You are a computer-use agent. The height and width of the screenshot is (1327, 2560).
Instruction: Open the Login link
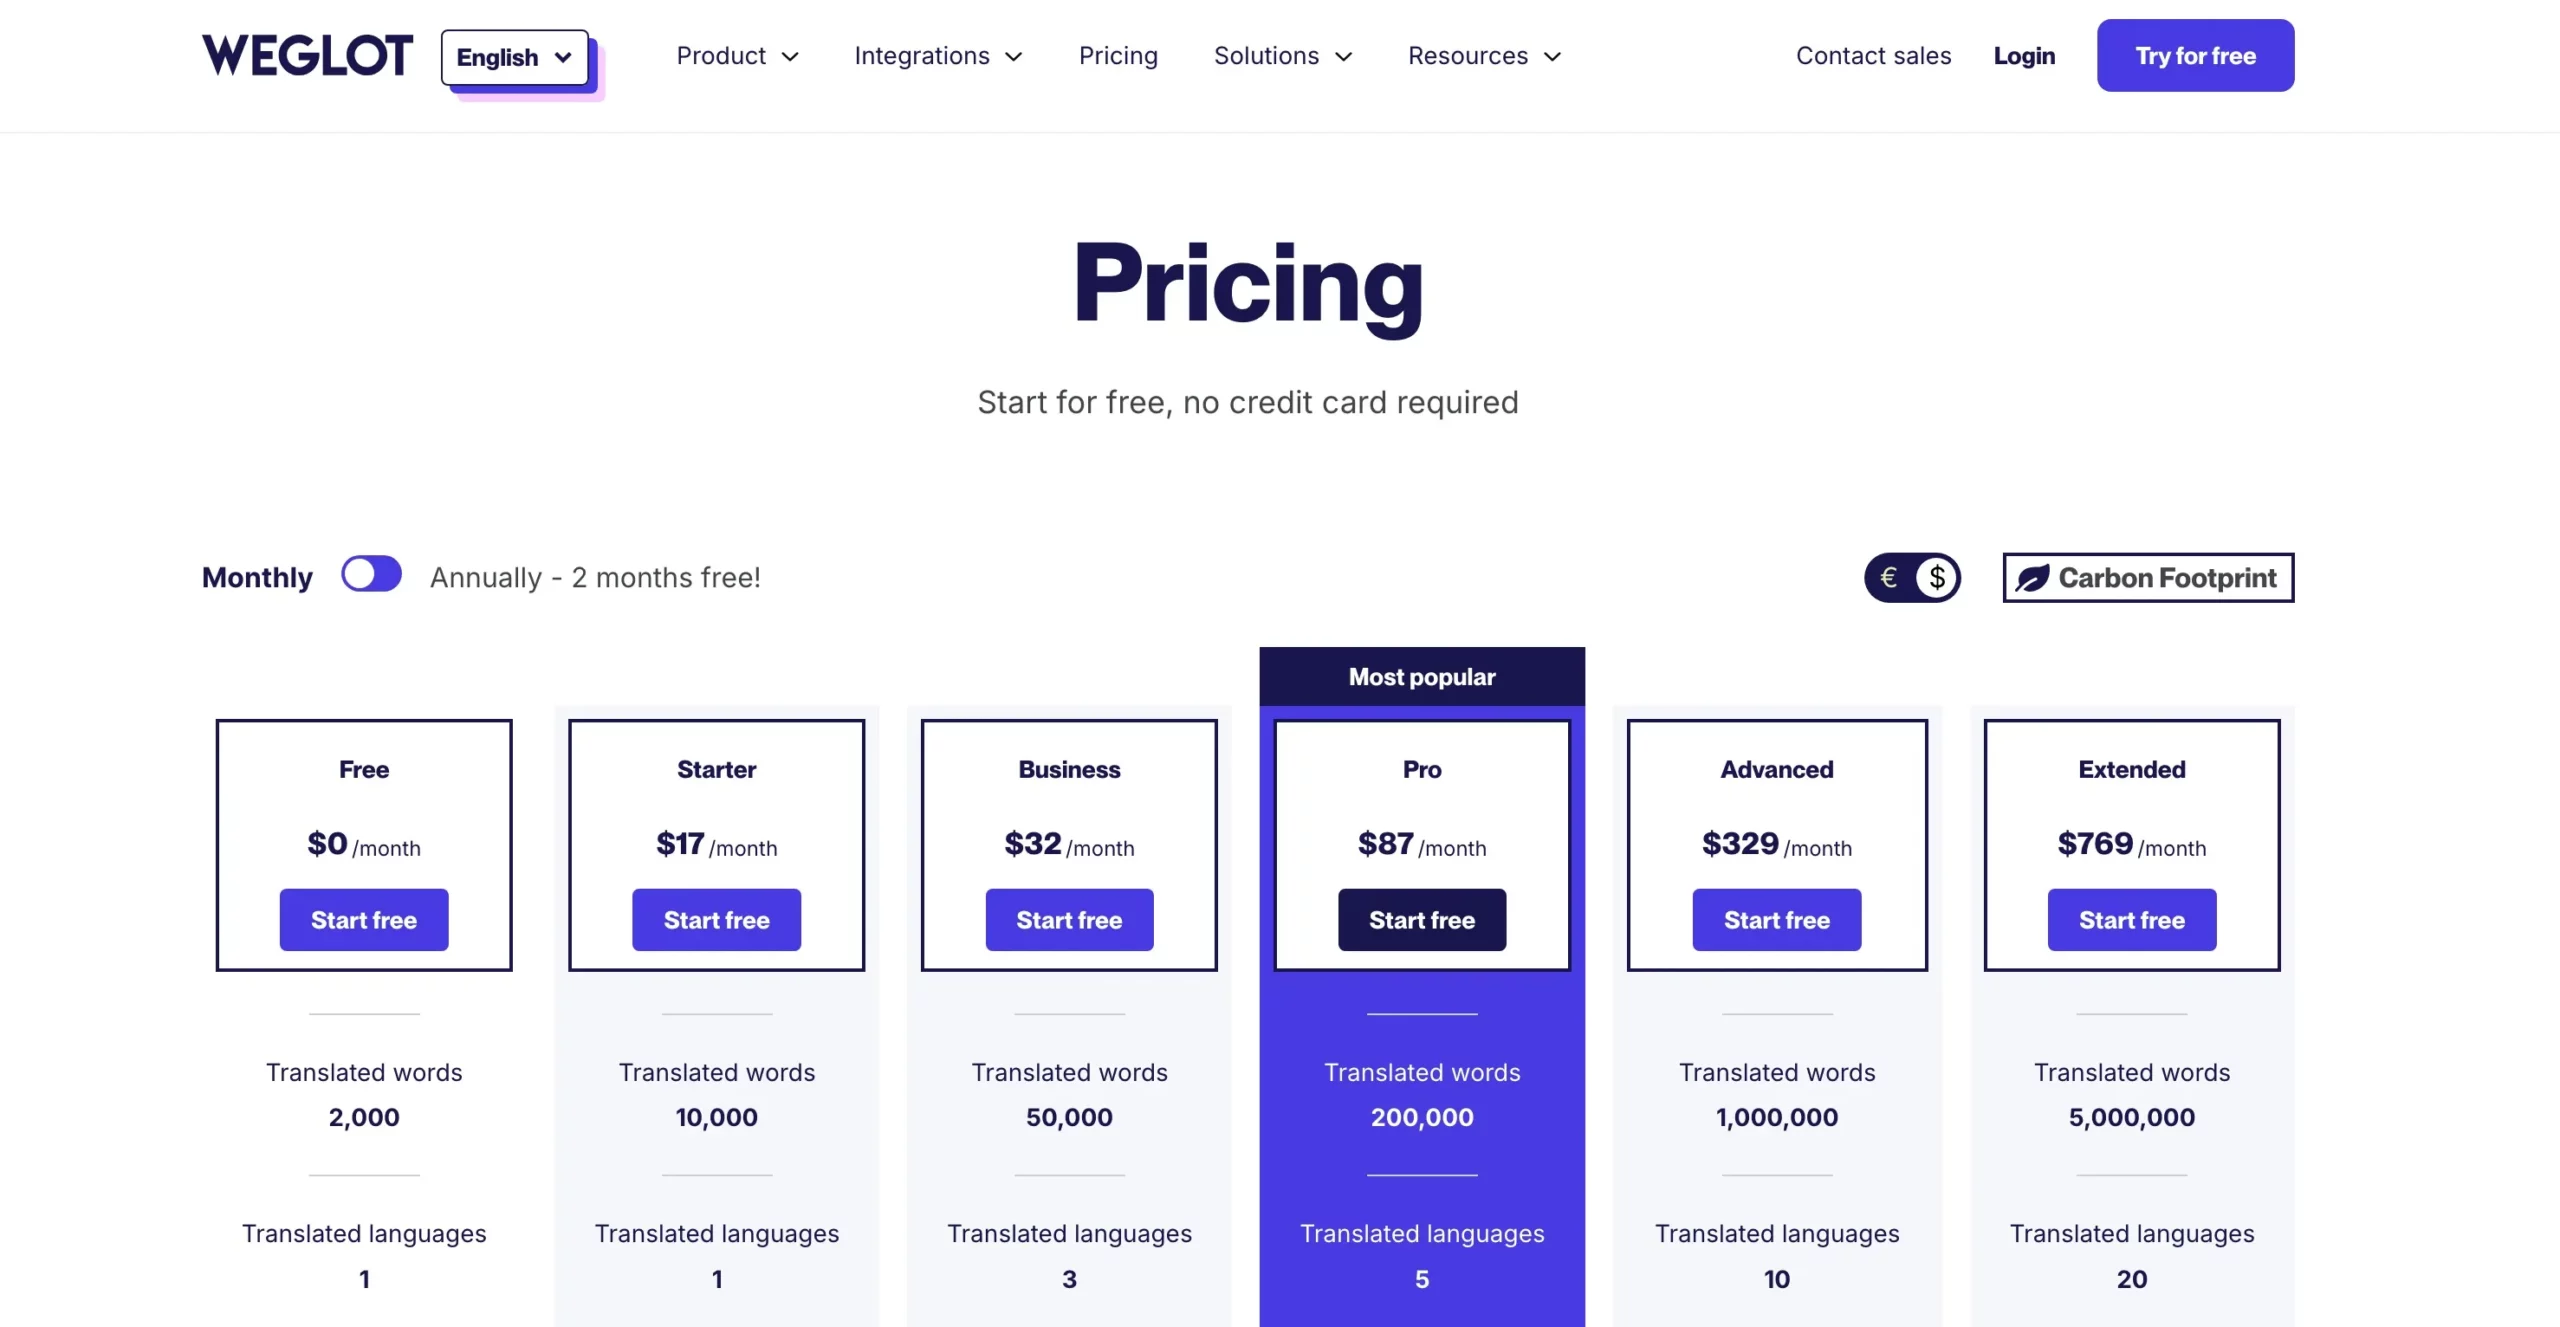[x=2024, y=56]
